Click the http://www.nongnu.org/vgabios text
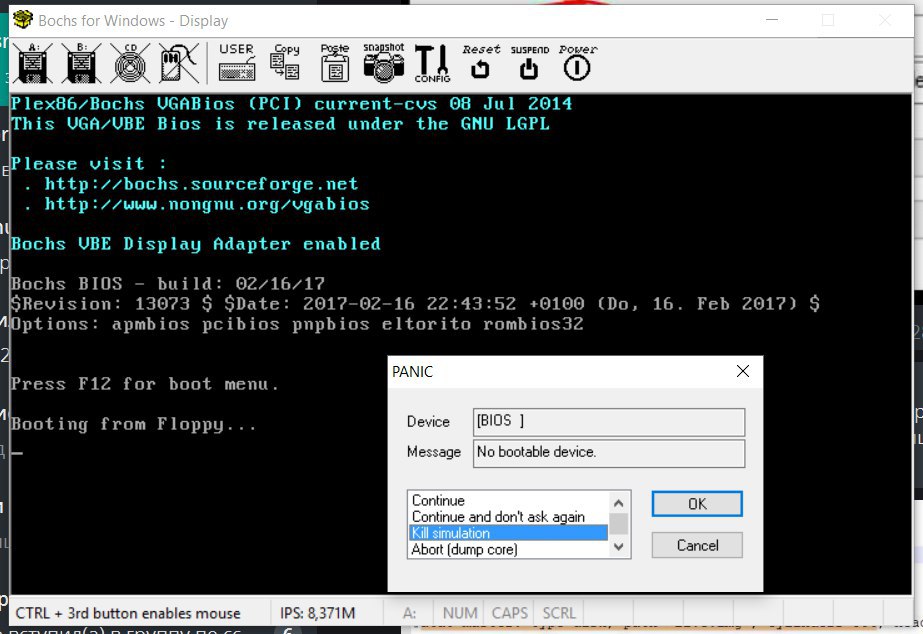 click(207, 204)
